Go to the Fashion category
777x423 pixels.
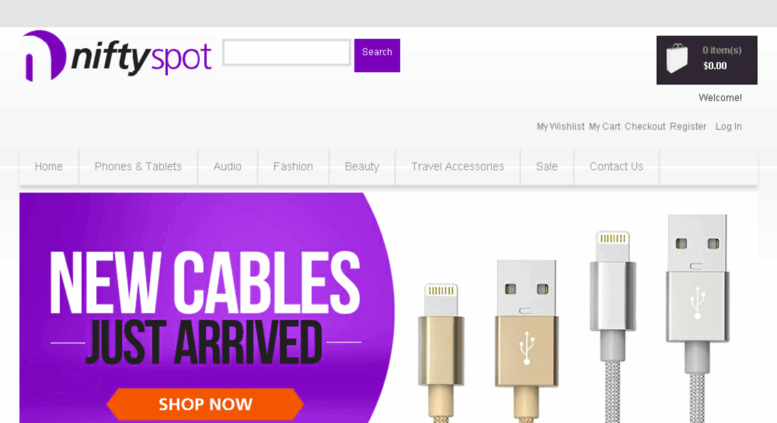coord(293,166)
